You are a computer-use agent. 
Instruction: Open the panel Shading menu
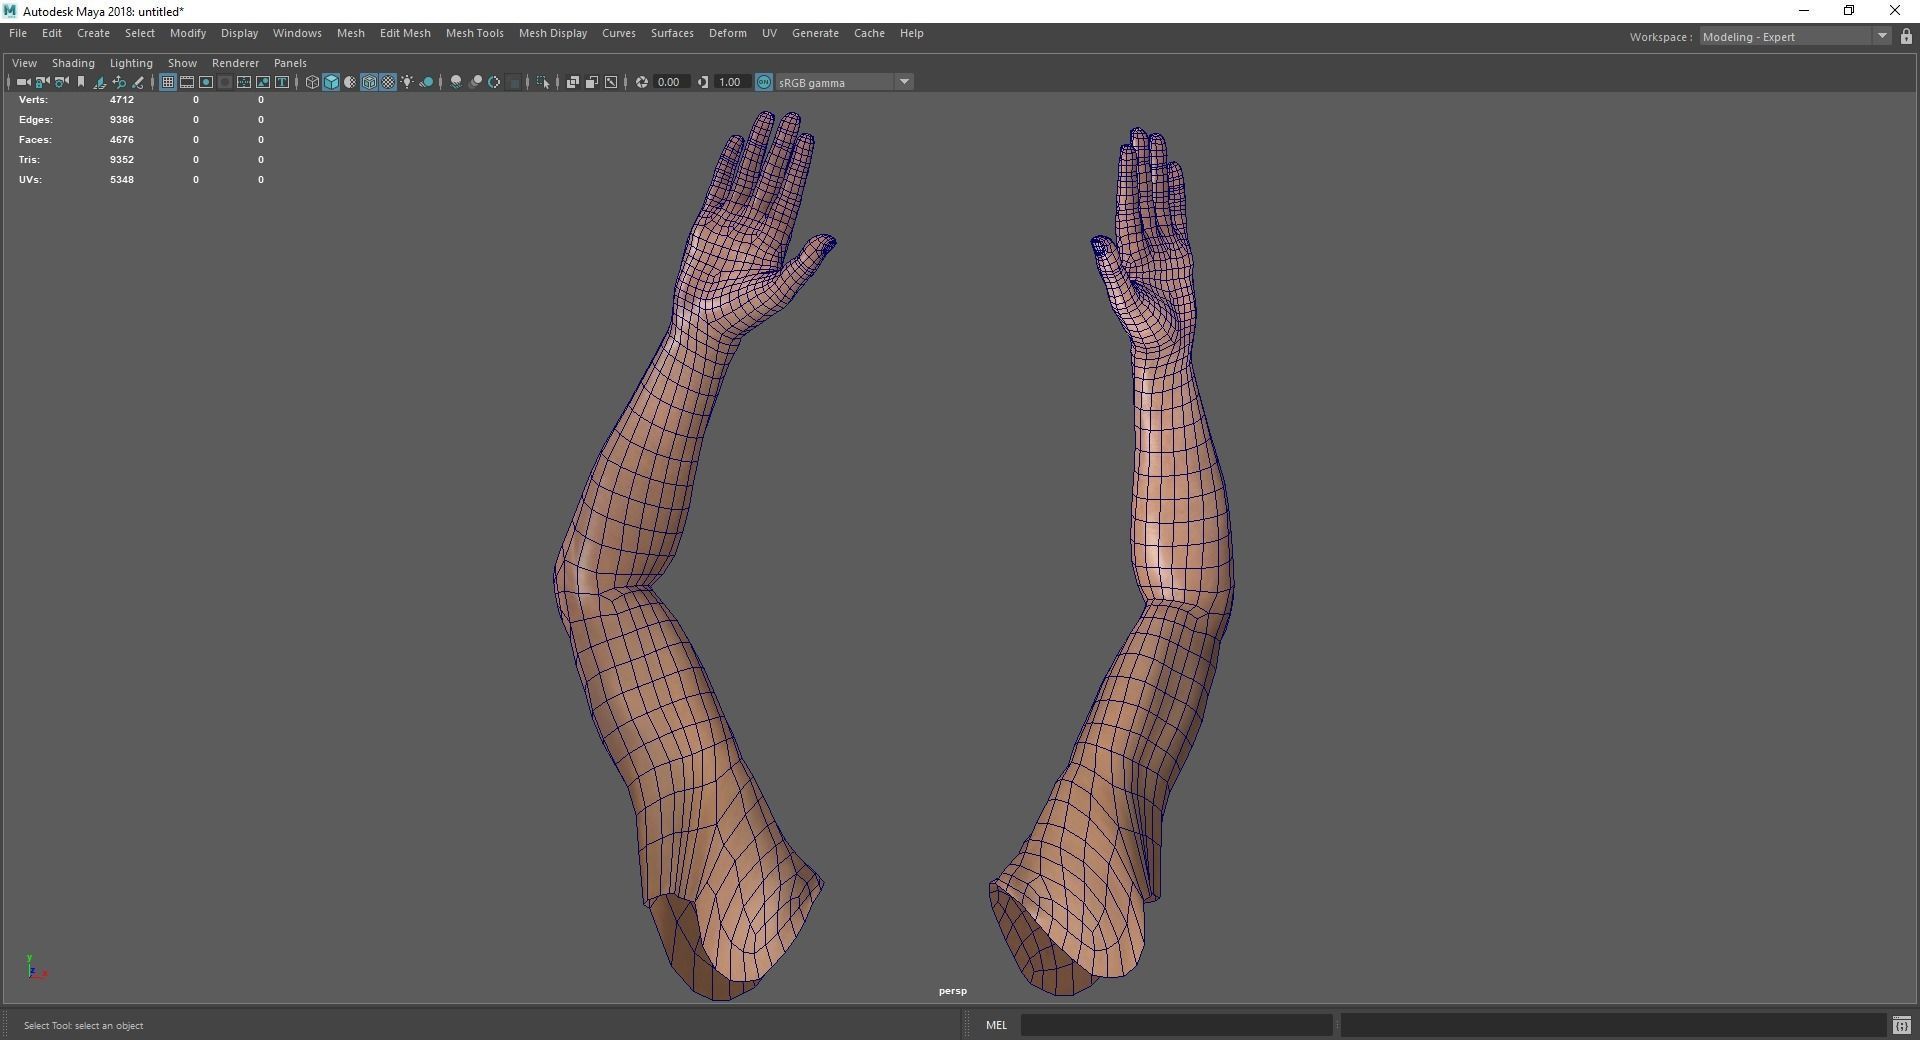[73, 63]
